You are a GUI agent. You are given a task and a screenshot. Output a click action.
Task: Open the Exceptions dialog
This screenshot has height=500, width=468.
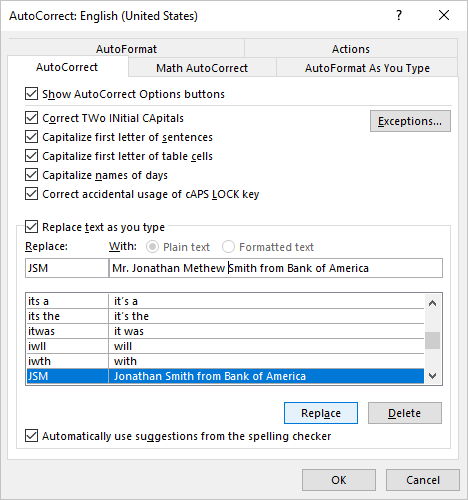(x=410, y=121)
